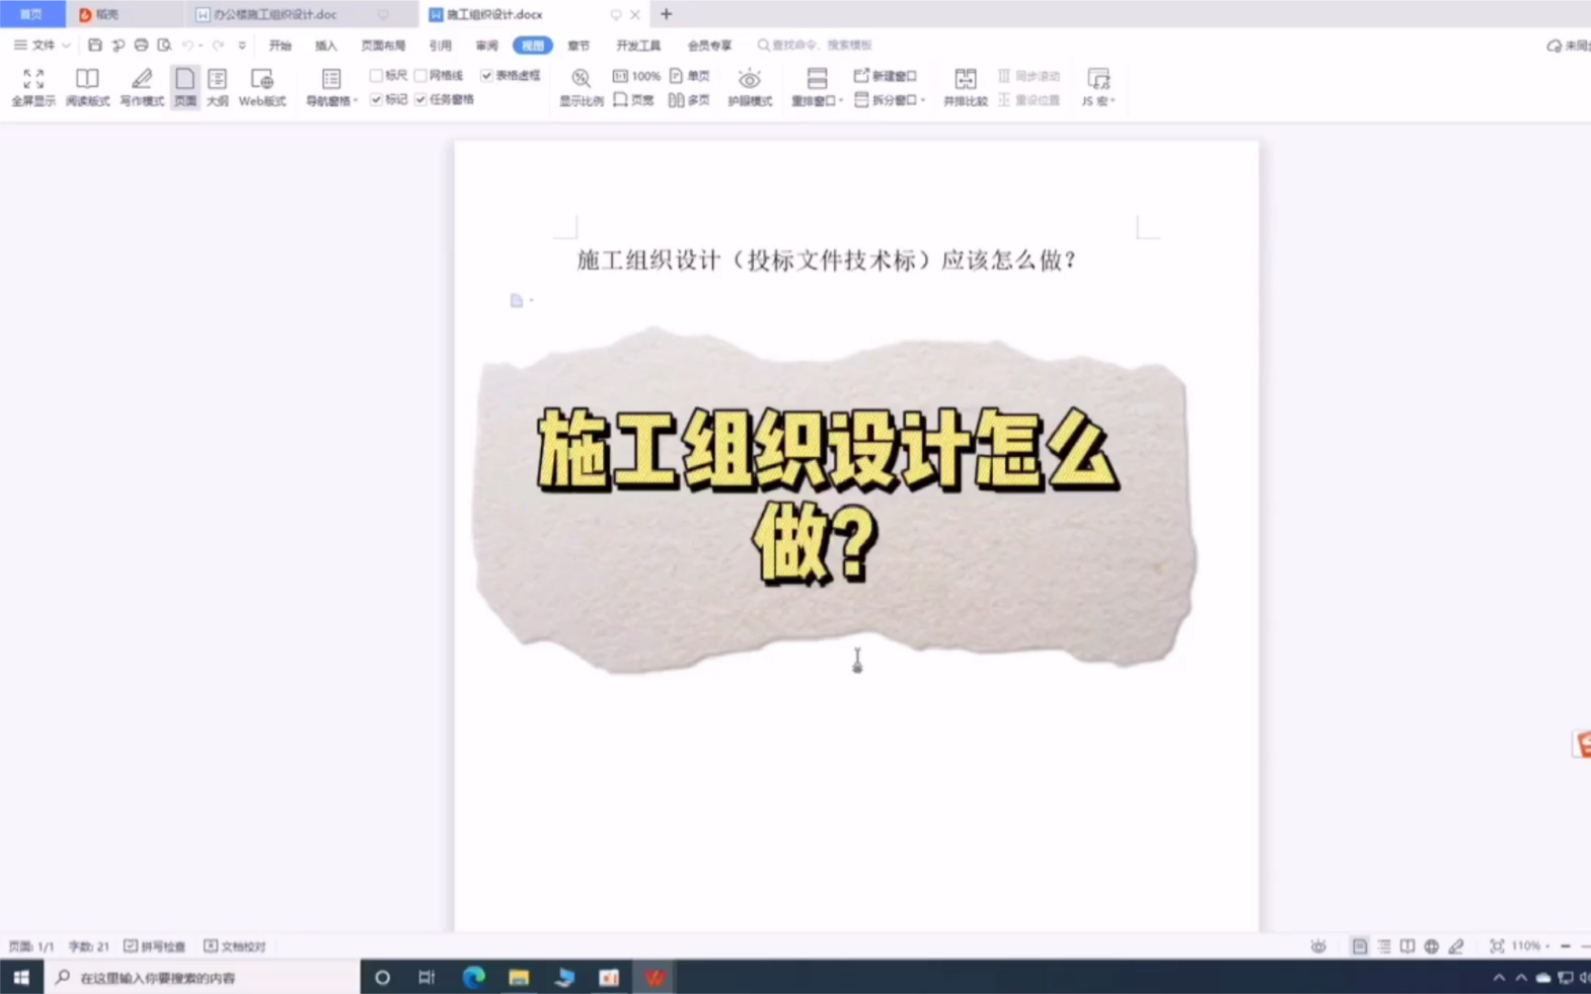Open the Member Exclusive (会员专享) tab
Viewport: 1591px width, 994px height.
pos(709,45)
